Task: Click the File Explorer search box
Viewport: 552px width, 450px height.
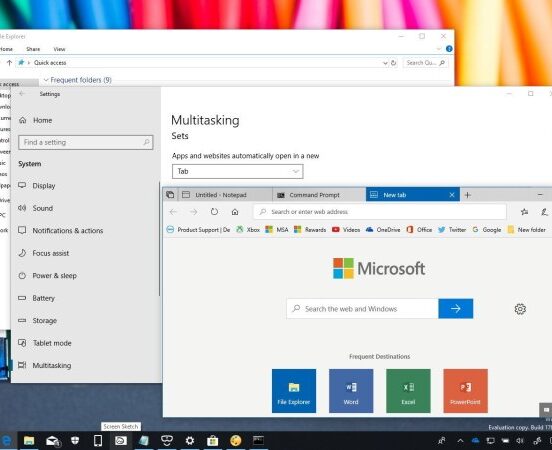Action: point(425,63)
